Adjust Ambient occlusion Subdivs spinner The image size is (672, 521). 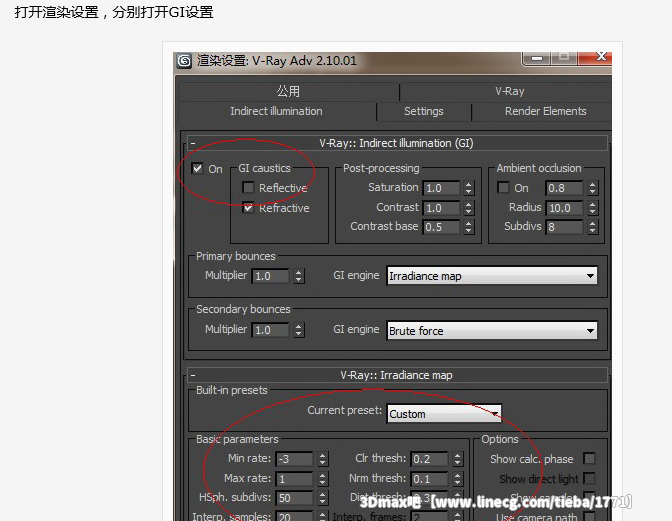[x=592, y=227]
